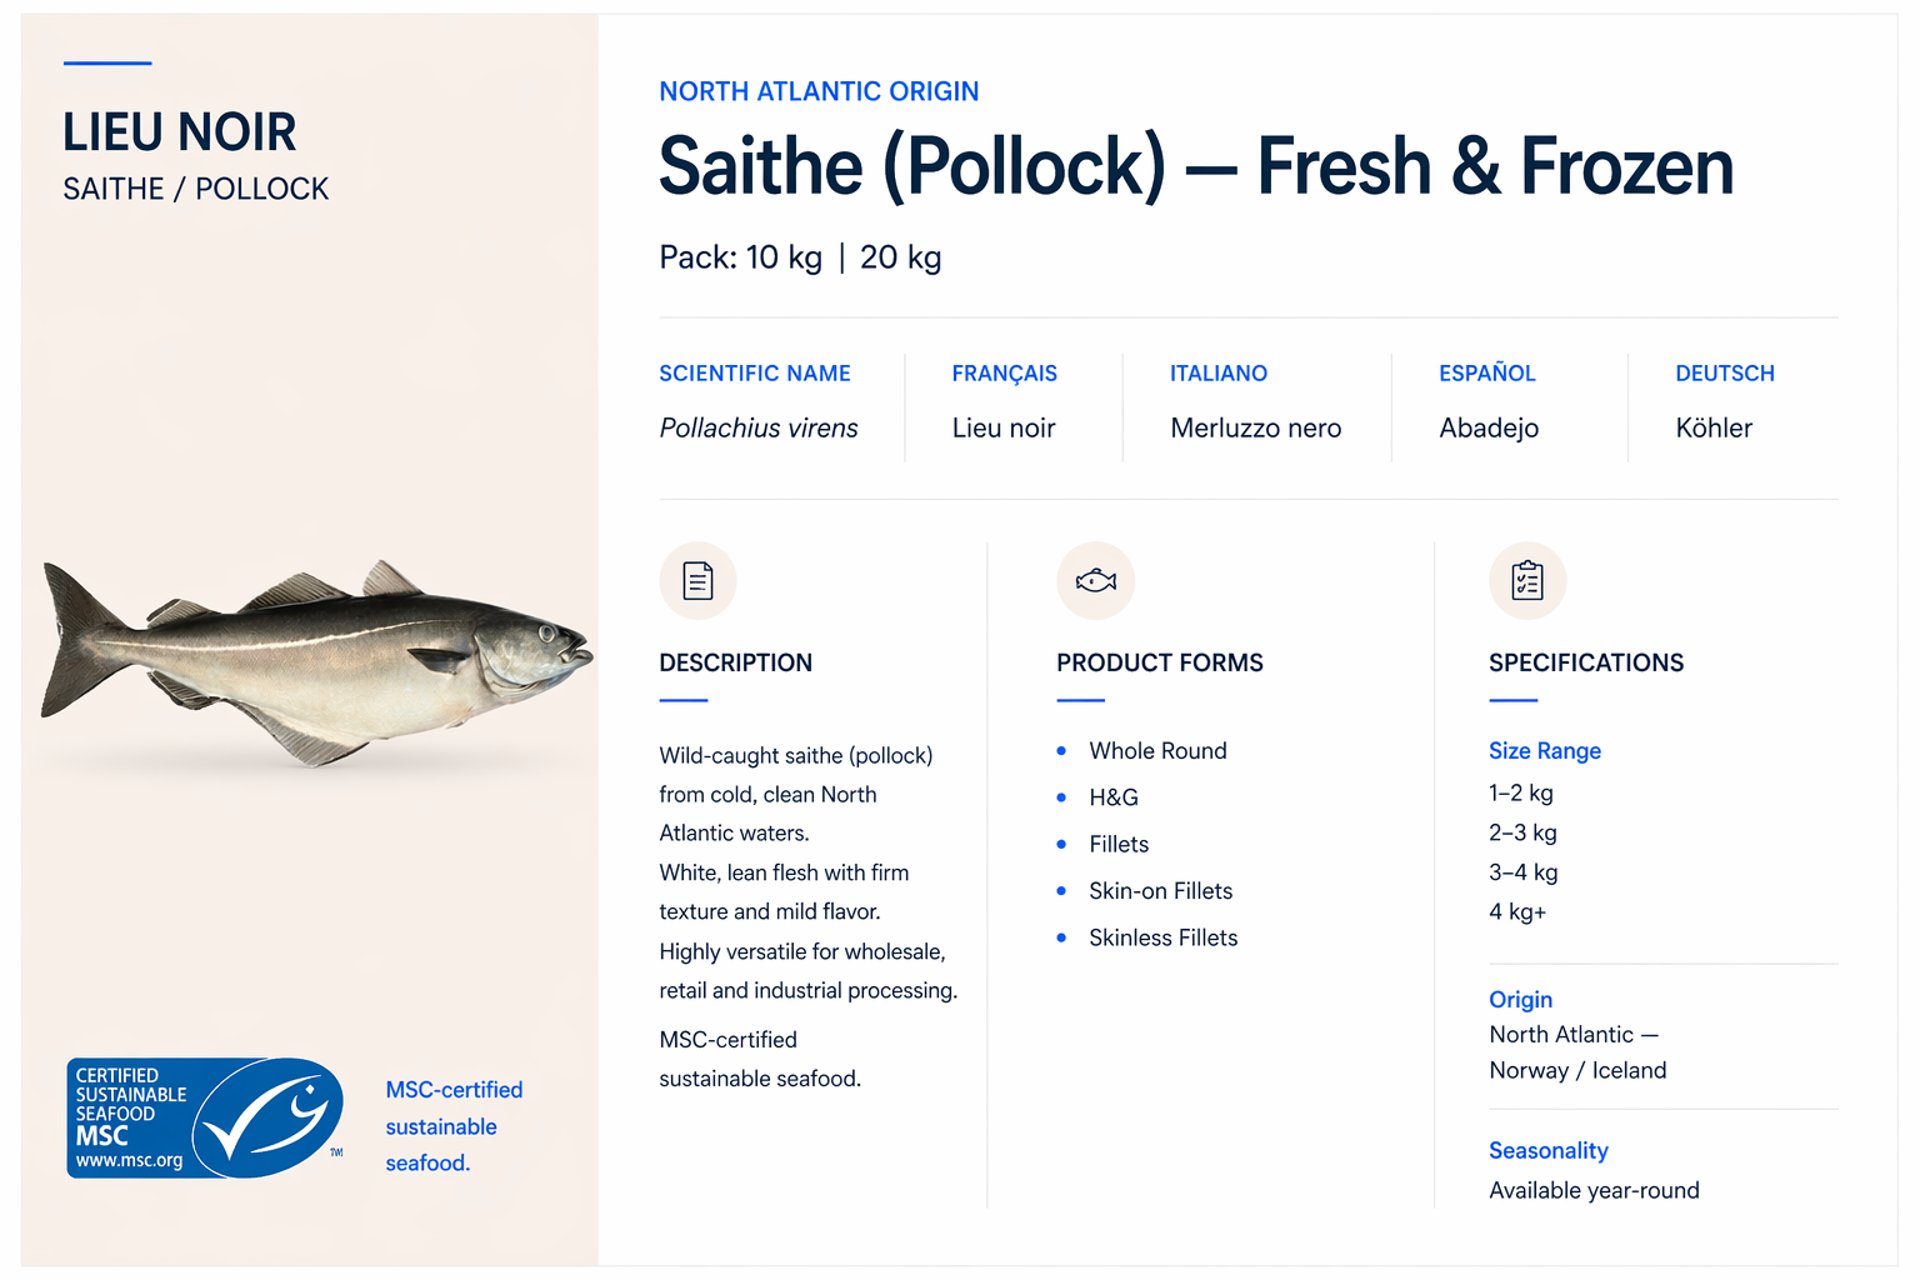Viewport: 1920px width, 1280px height.
Task: Select the H&G list item
Action: [1113, 798]
